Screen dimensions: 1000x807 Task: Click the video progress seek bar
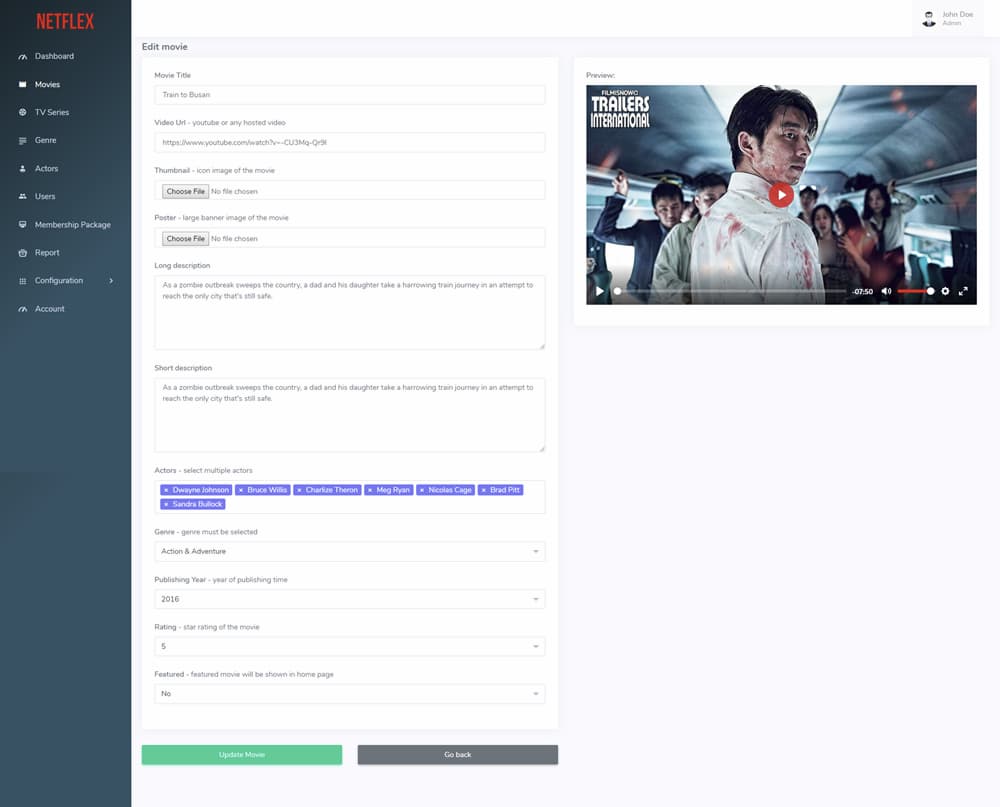pos(730,291)
